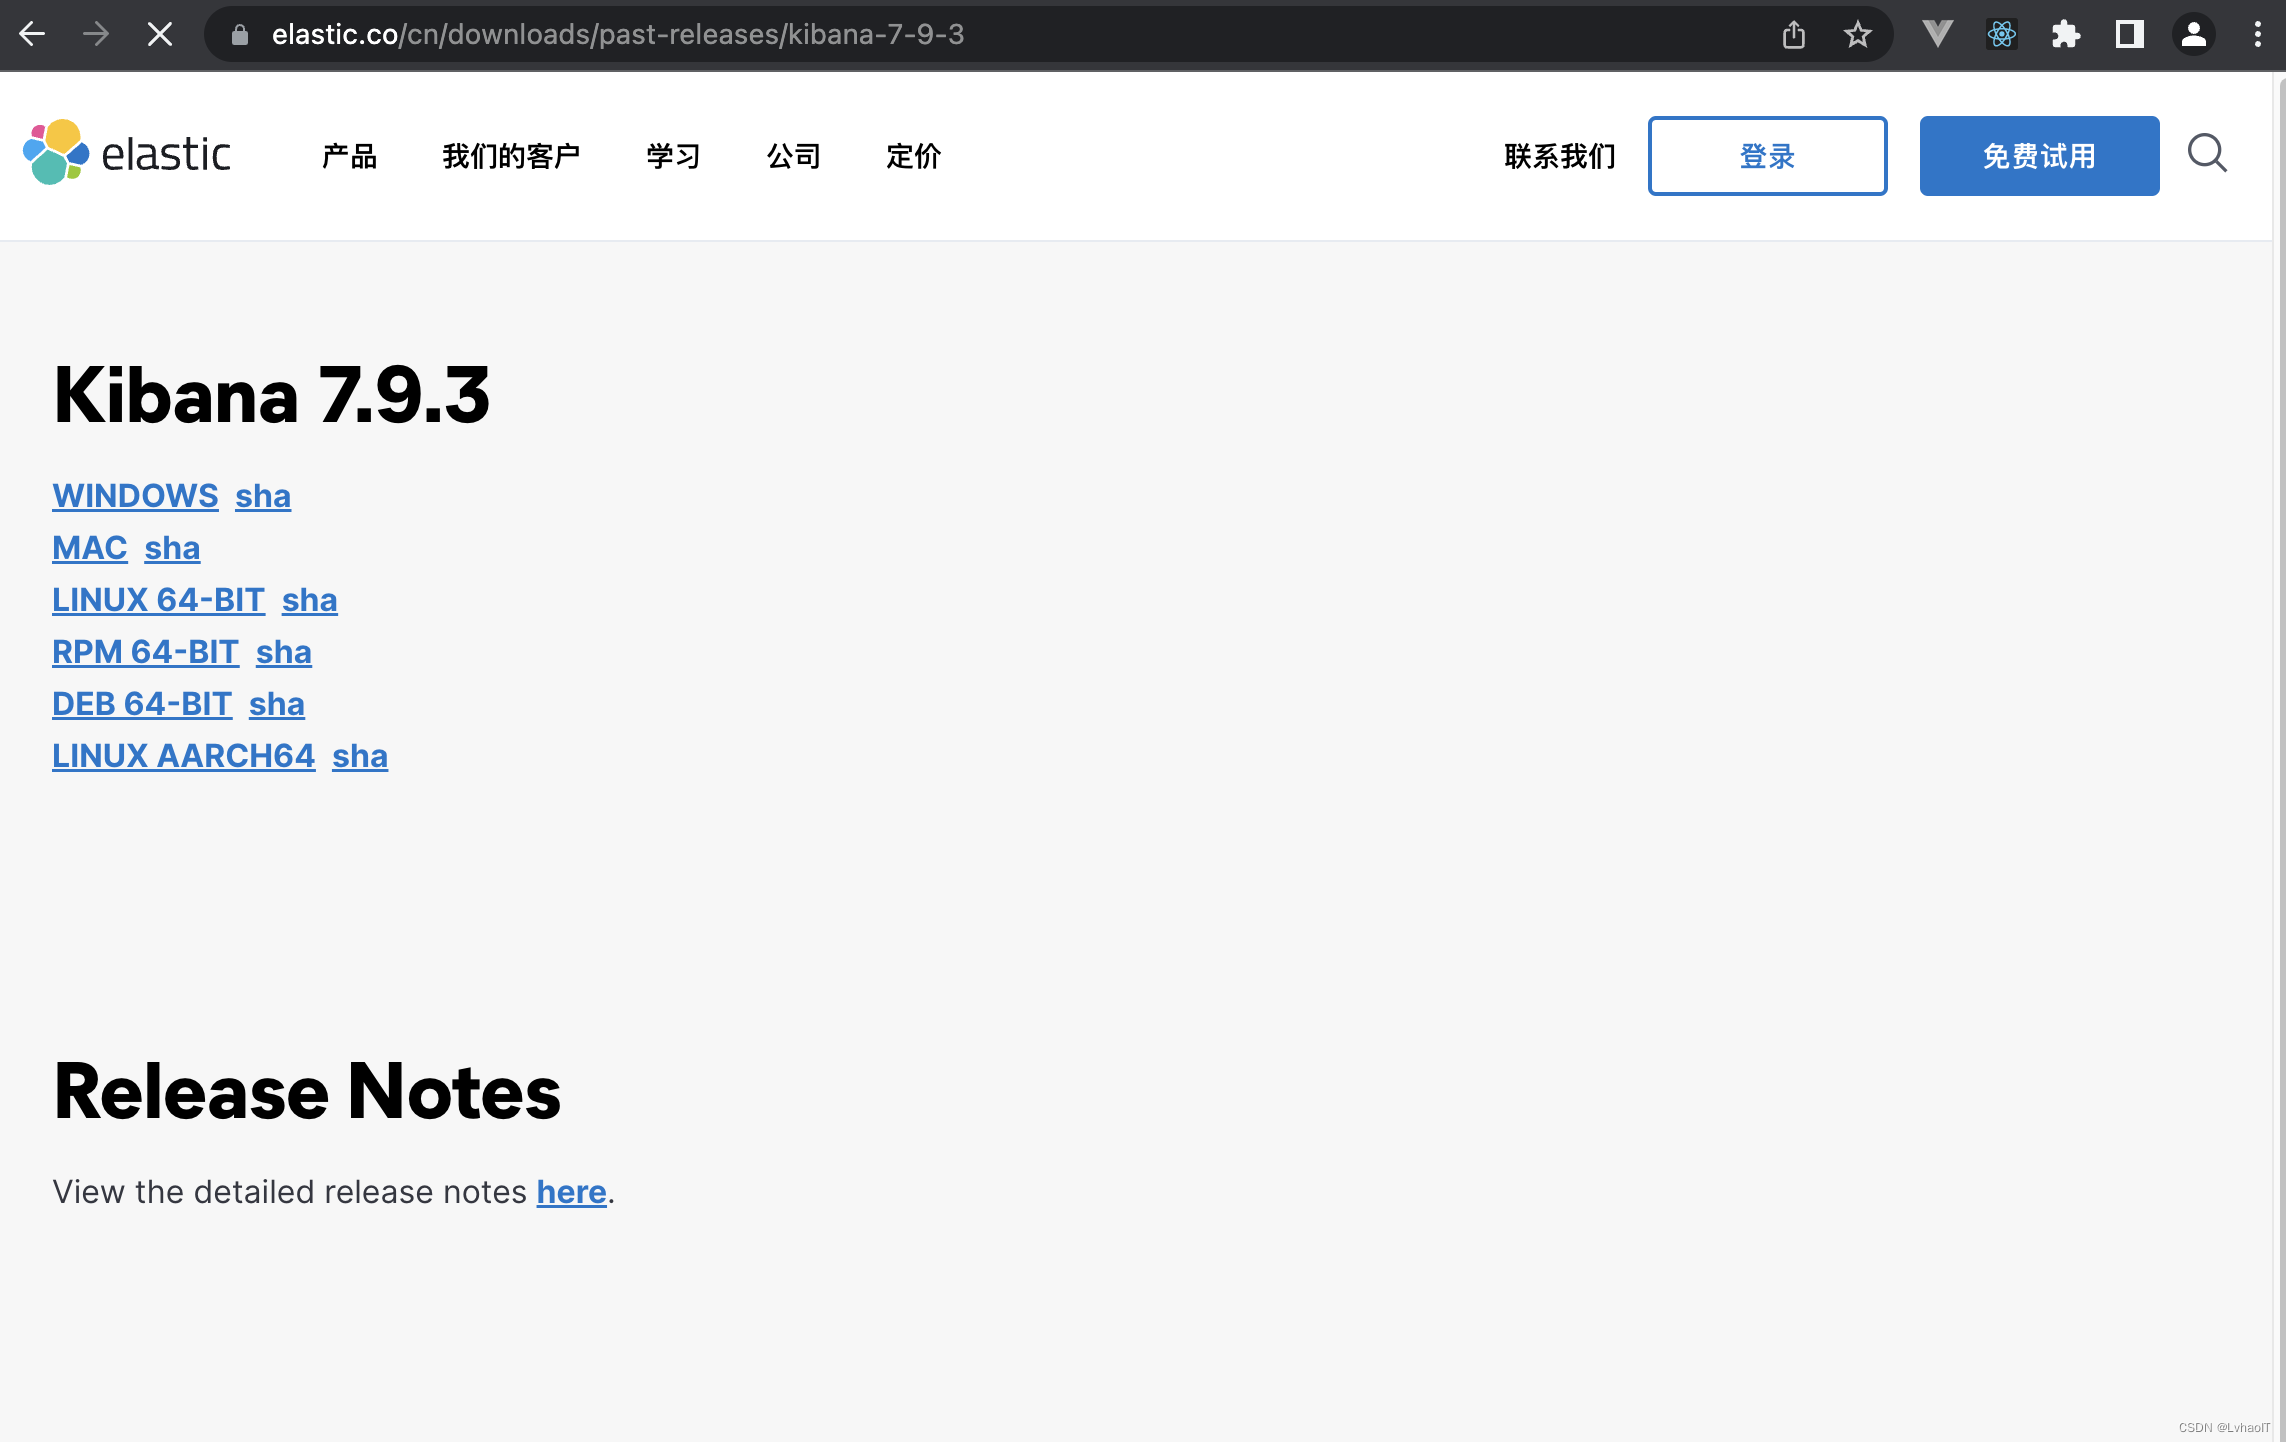Click the Elastic logo

(126, 153)
